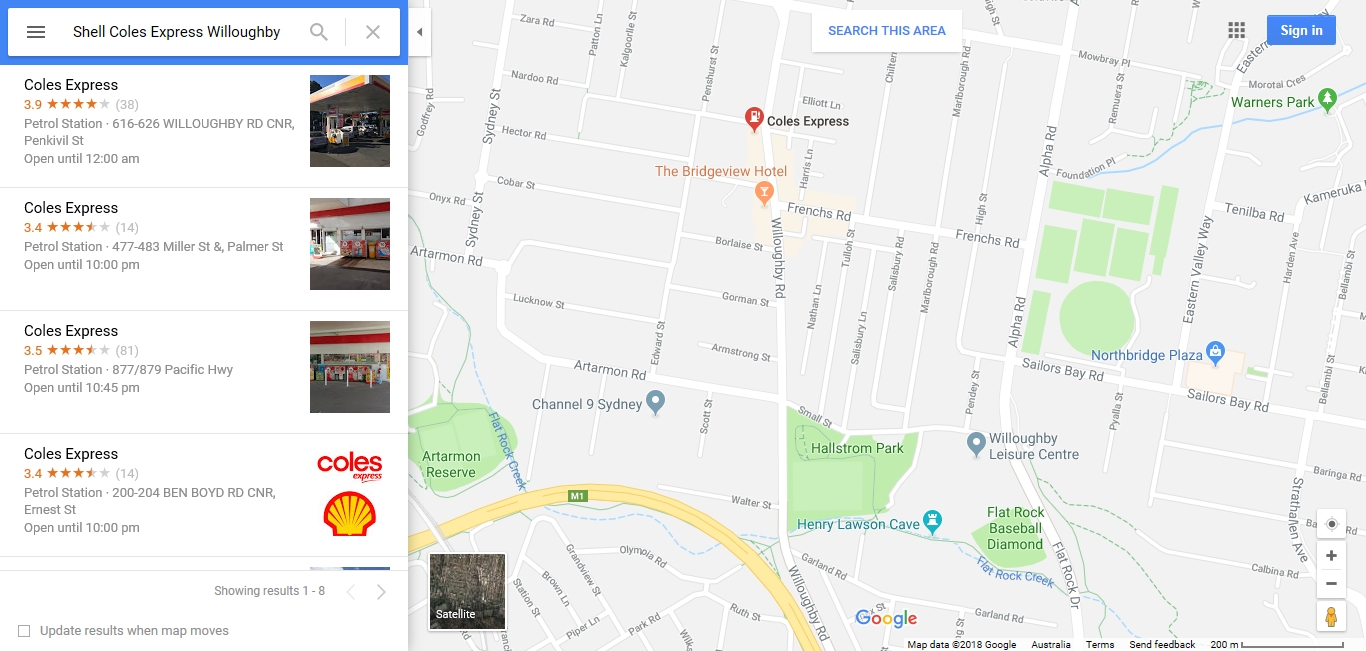
Task: Select Coles Express Pacific Hwy result
Action: [x=204, y=372]
